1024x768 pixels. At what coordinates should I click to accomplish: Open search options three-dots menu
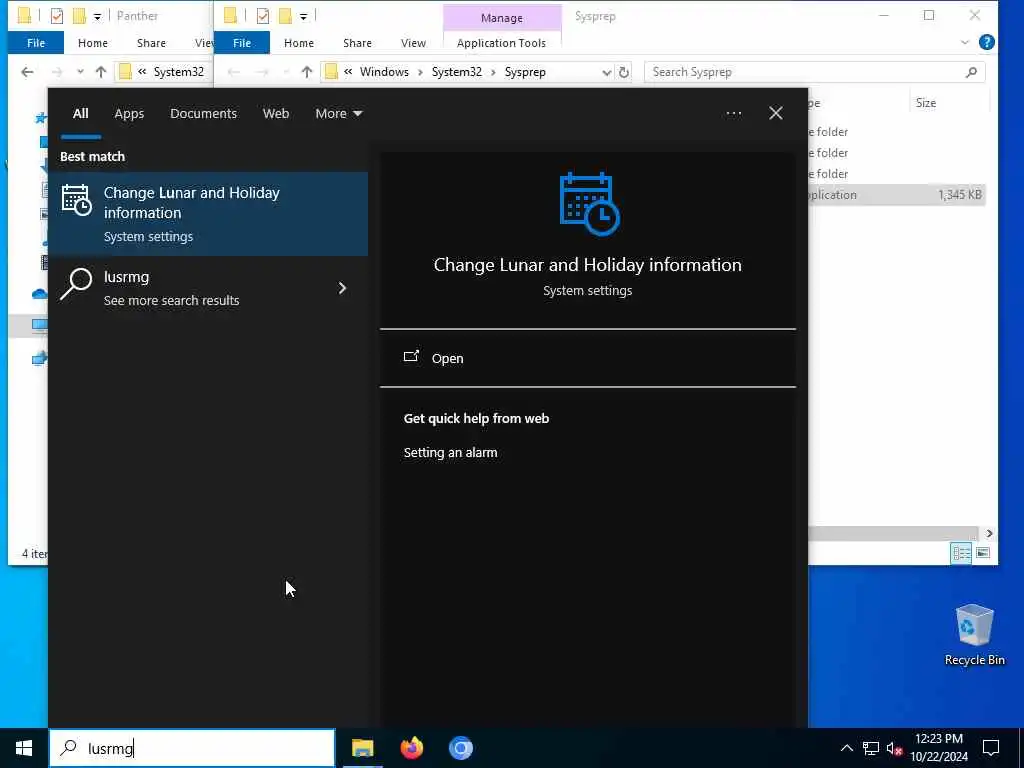tap(733, 114)
